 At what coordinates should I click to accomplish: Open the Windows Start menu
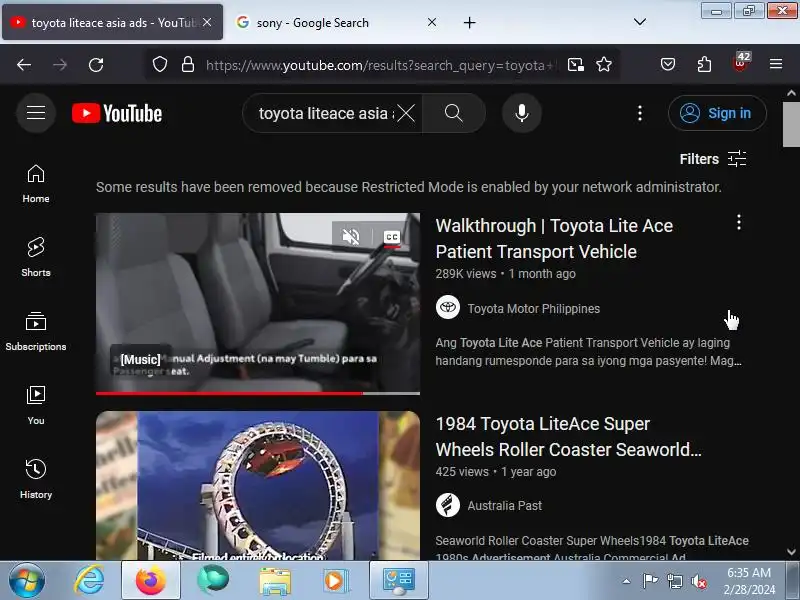pyautogui.click(x=27, y=580)
